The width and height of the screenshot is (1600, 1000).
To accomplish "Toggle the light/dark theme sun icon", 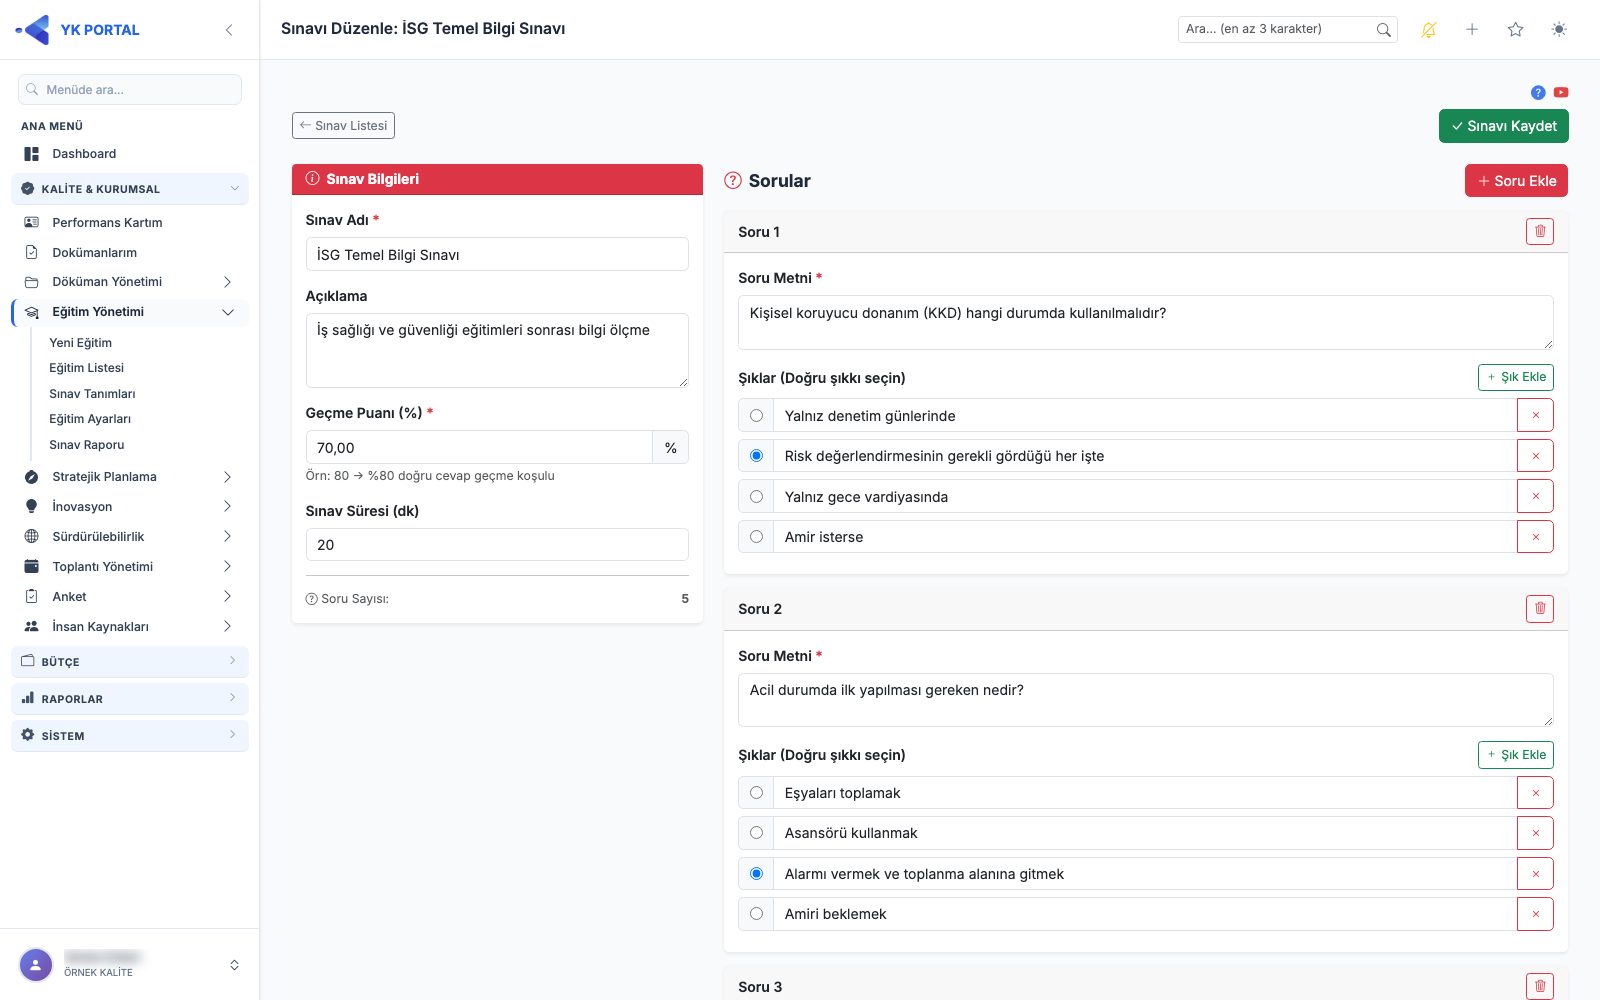I will click(x=1559, y=30).
